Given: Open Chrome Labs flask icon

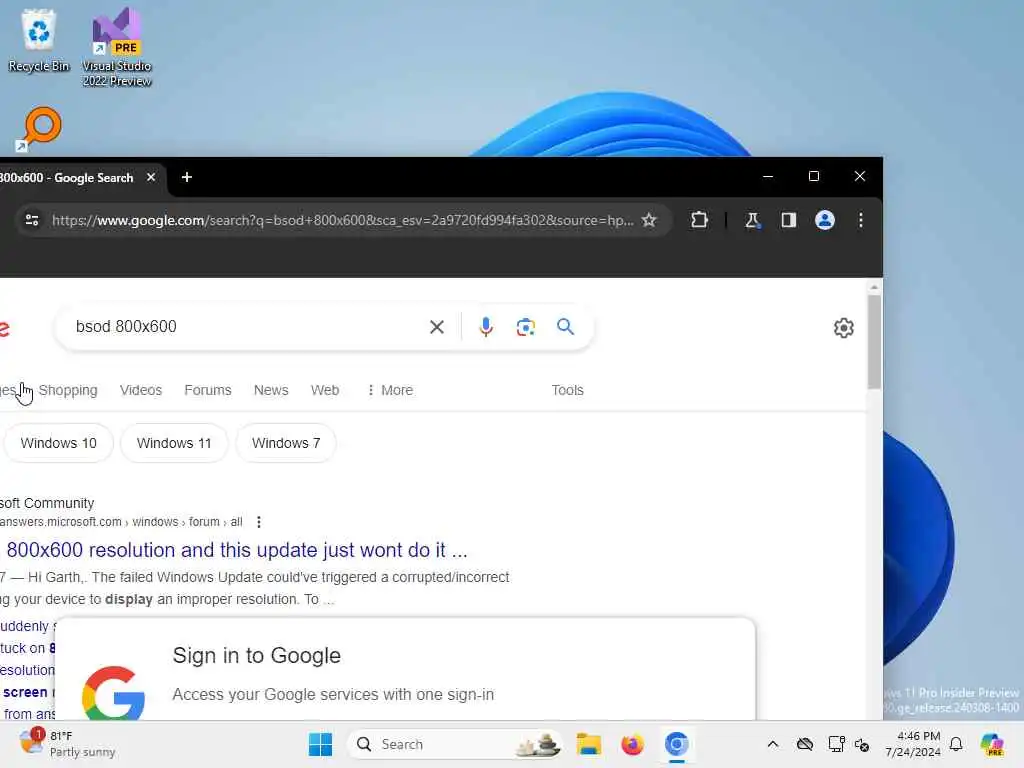Looking at the screenshot, I should coord(752,220).
